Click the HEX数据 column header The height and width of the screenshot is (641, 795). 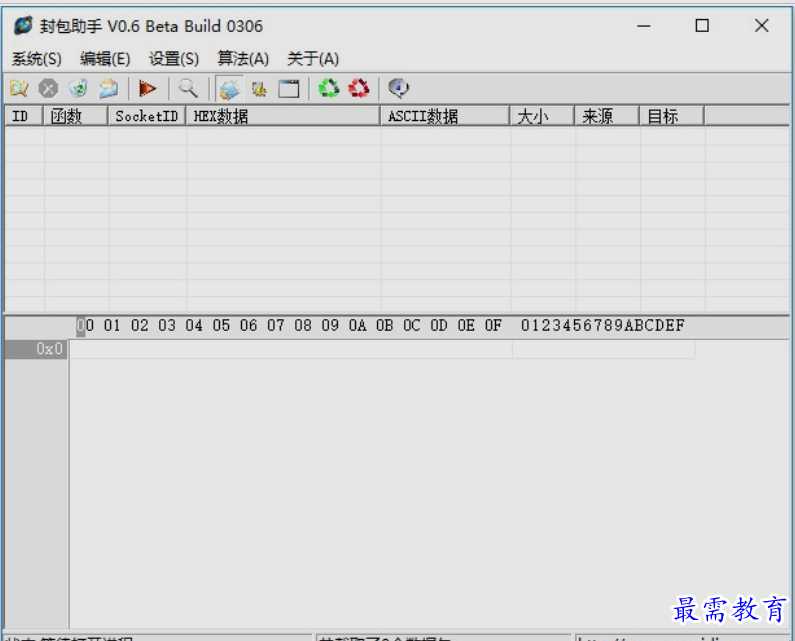click(283, 116)
